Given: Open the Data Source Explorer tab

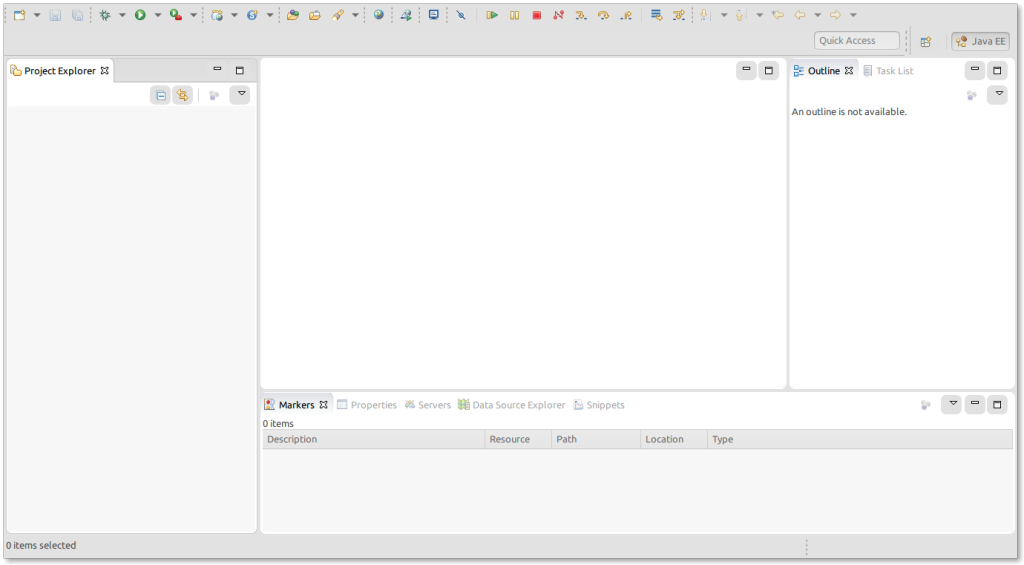Looking at the screenshot, I should pyautogui.click(x=511, y=405).
